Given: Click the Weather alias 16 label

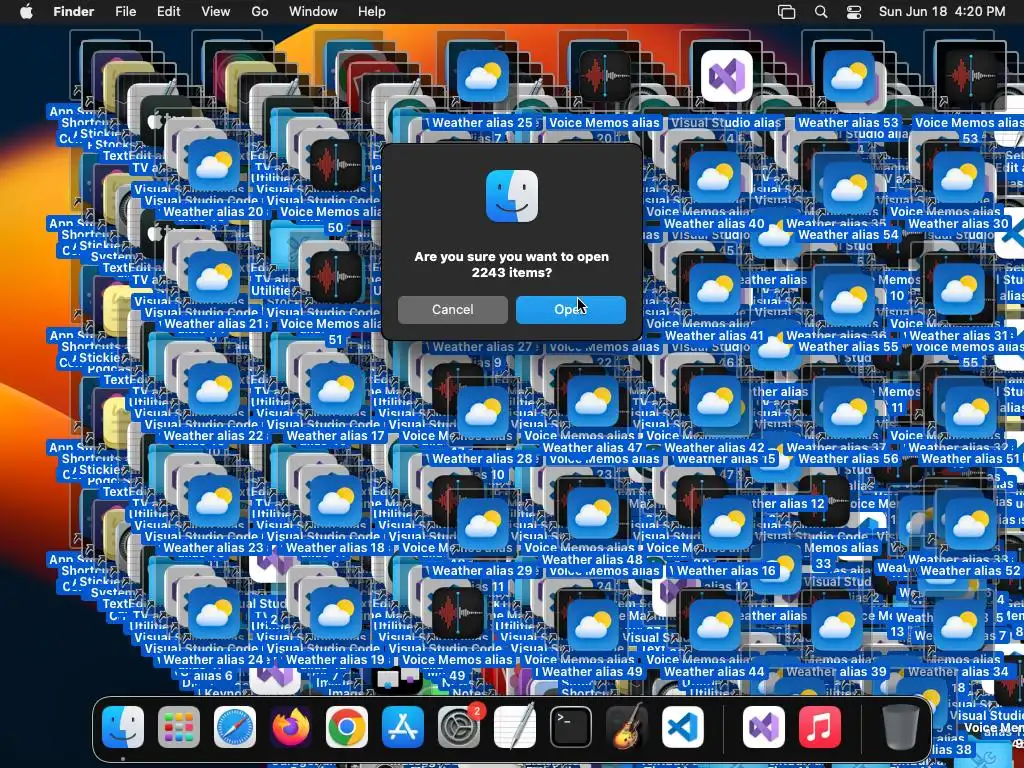Looking at the screenshot, I should (726, 571).
